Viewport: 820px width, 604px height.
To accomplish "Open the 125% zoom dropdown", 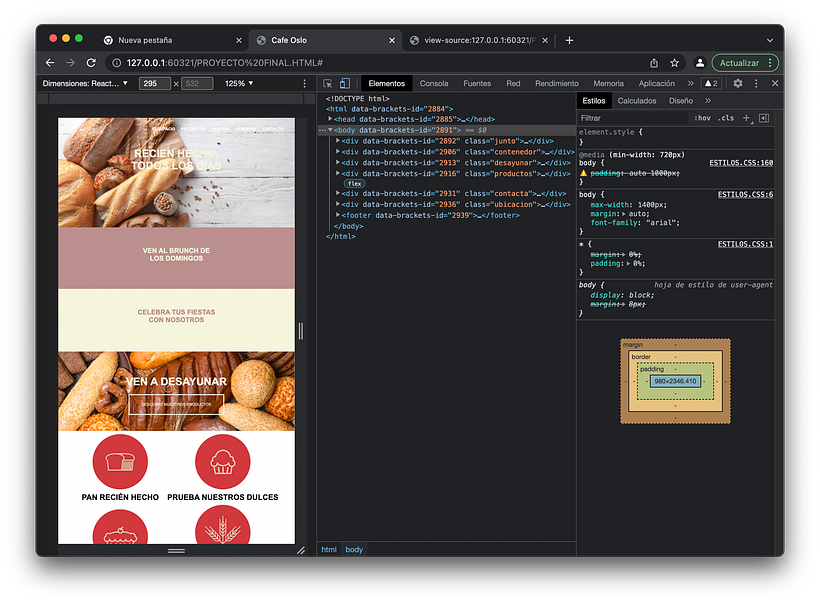I will tap(238, 83).
